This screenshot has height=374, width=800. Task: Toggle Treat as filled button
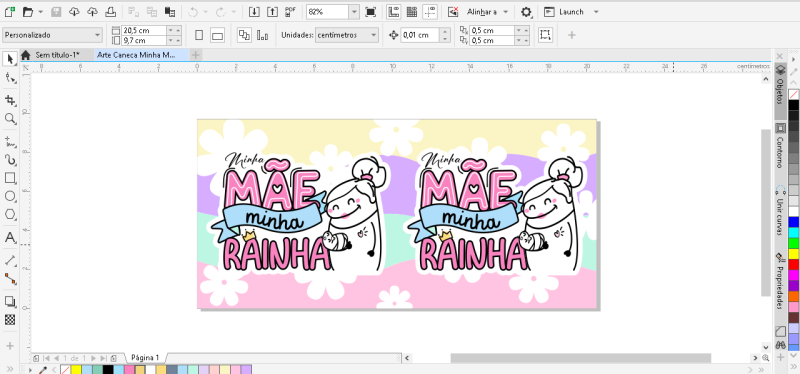545,35
